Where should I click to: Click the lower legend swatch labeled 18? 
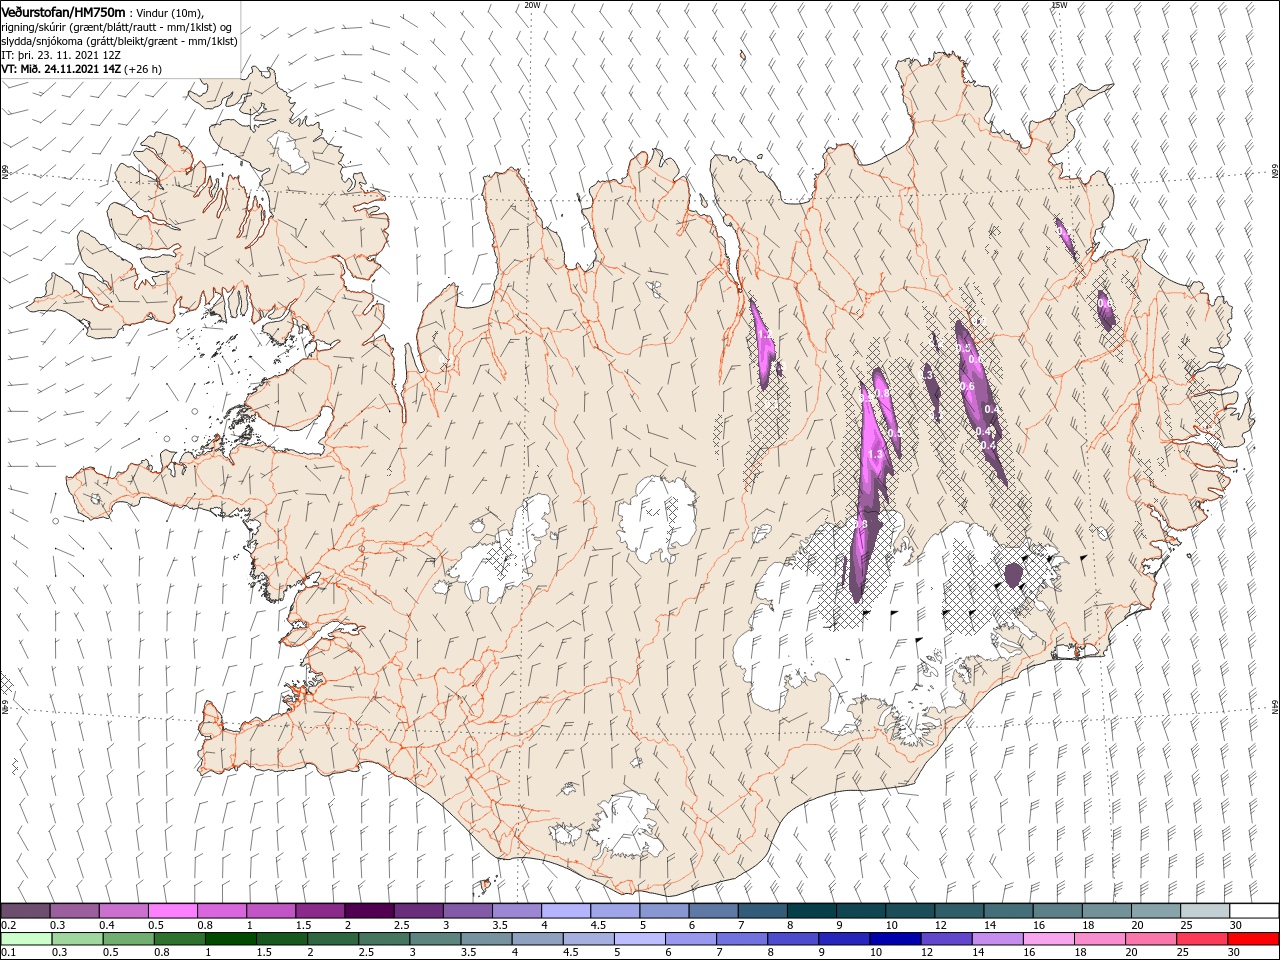click(x=1098, y=939)
